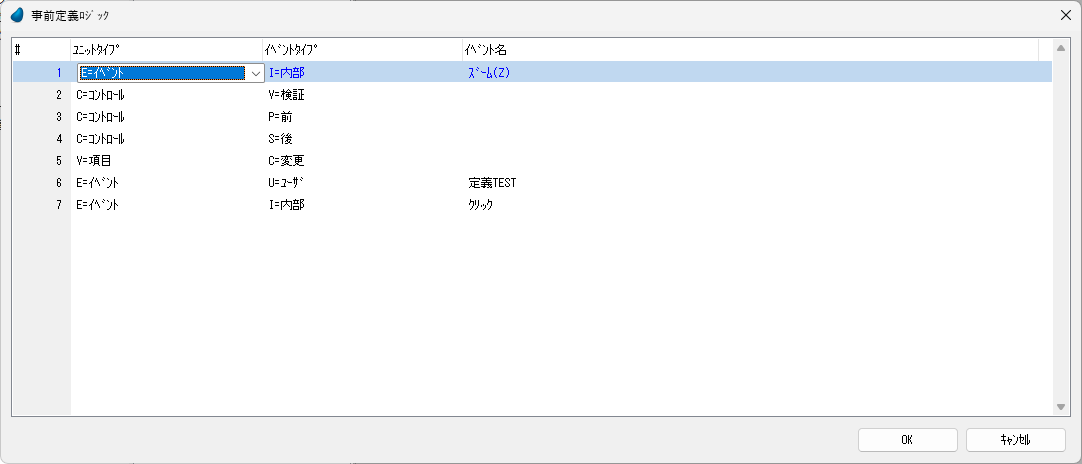
Task: Click the scrollbar up arrow
Action: point(1061,49)
